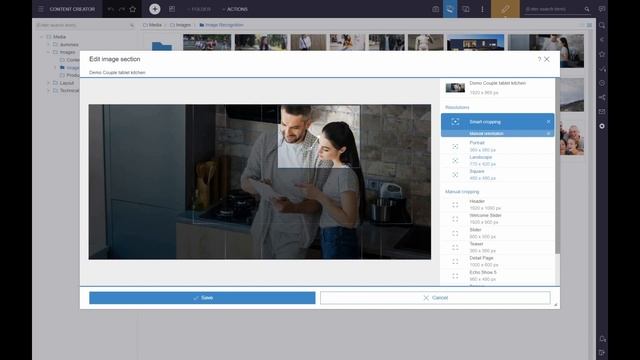Viewport: 640px width, 360px height.
Task: Choose the Slider cropping format
Action: coord(498,233)
